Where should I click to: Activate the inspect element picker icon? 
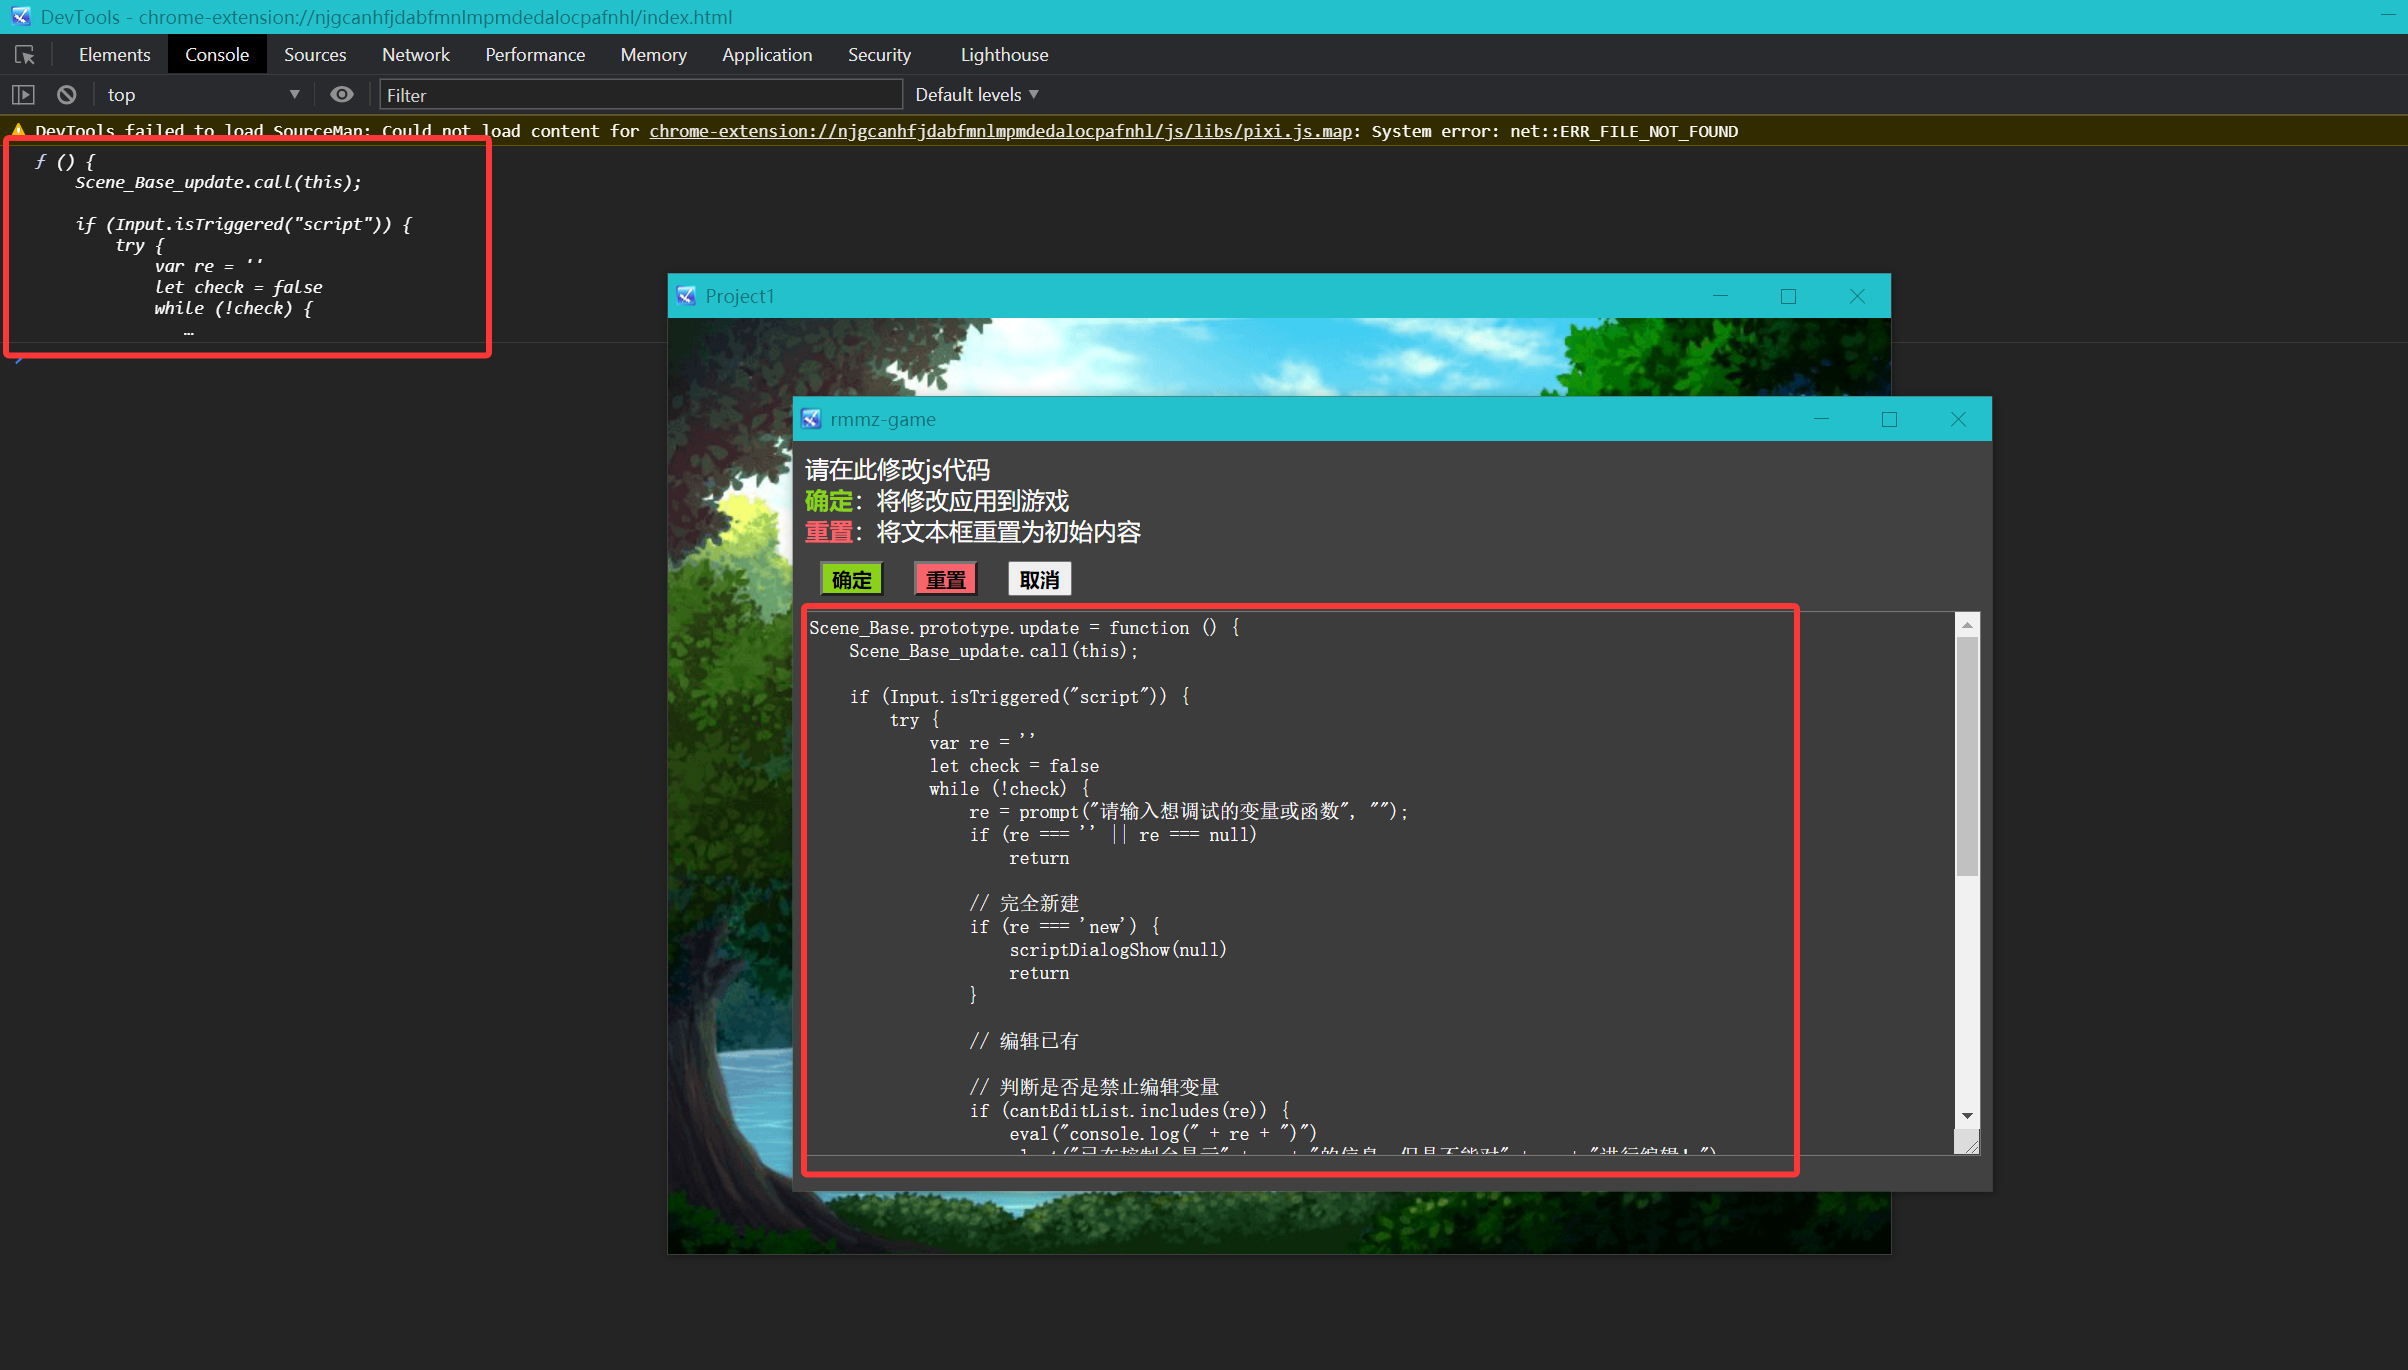click(25, 55)
